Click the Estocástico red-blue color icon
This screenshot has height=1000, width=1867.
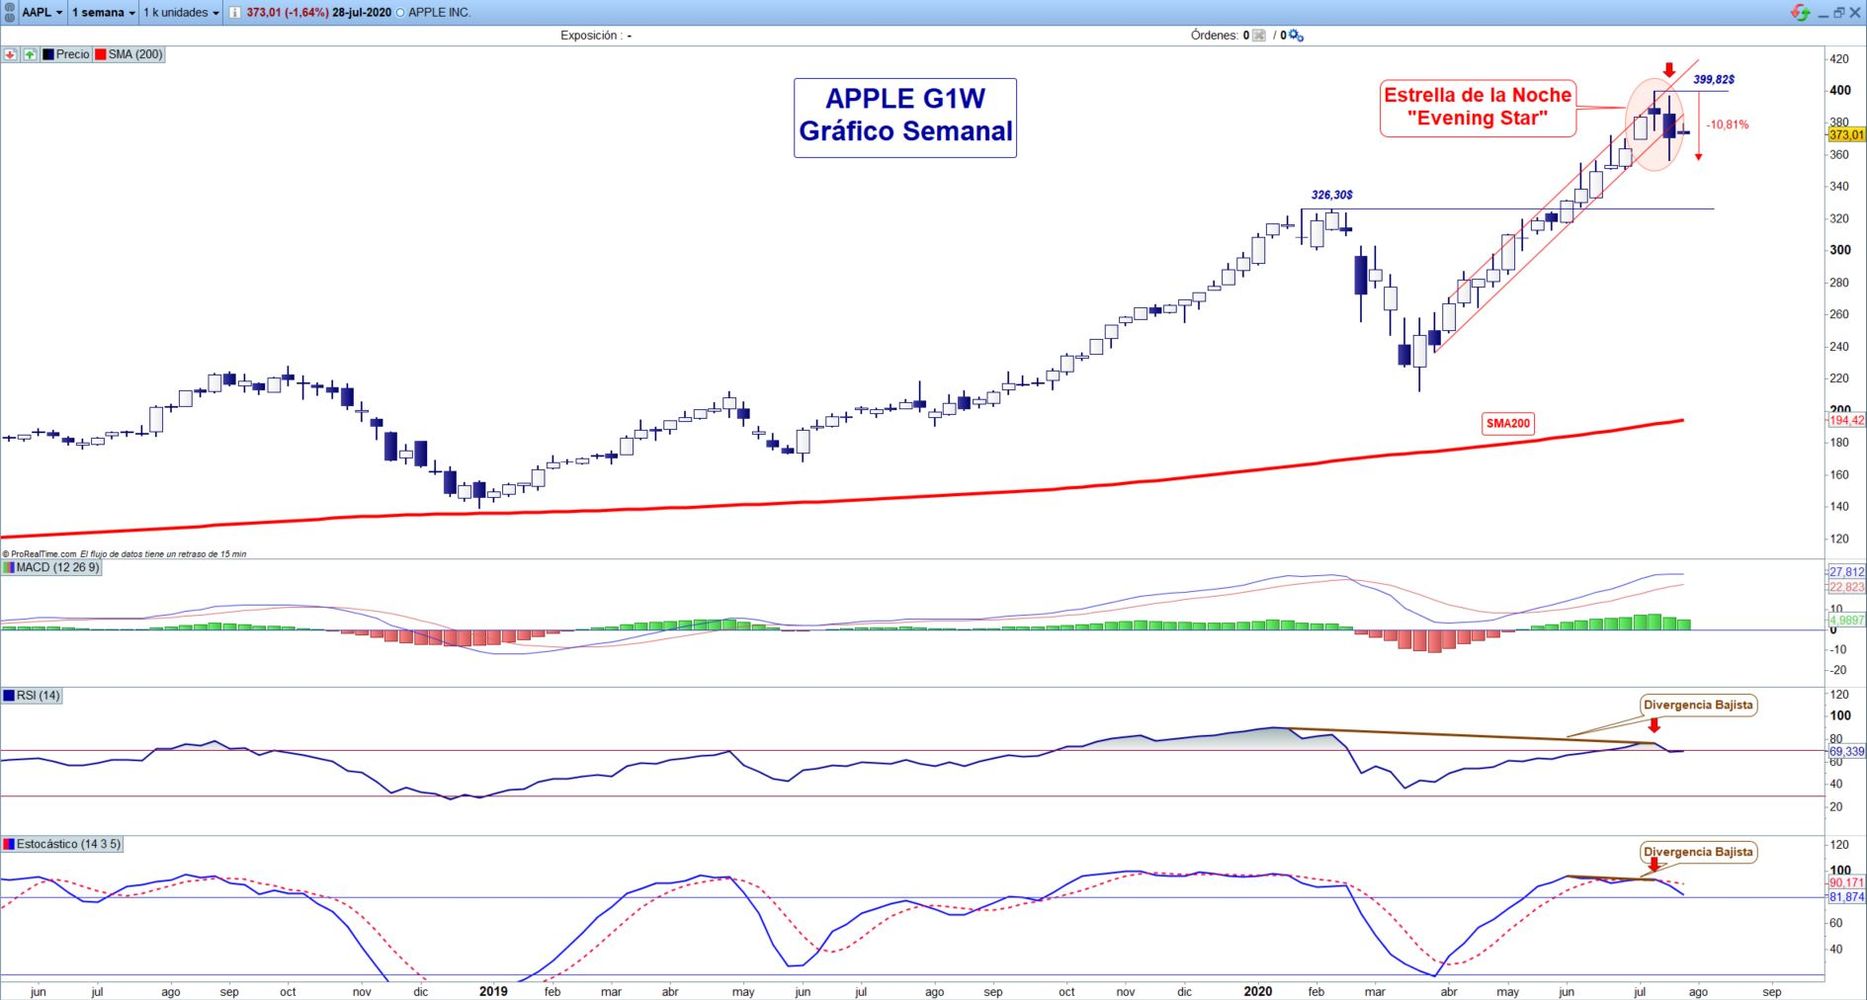(9, 844)
